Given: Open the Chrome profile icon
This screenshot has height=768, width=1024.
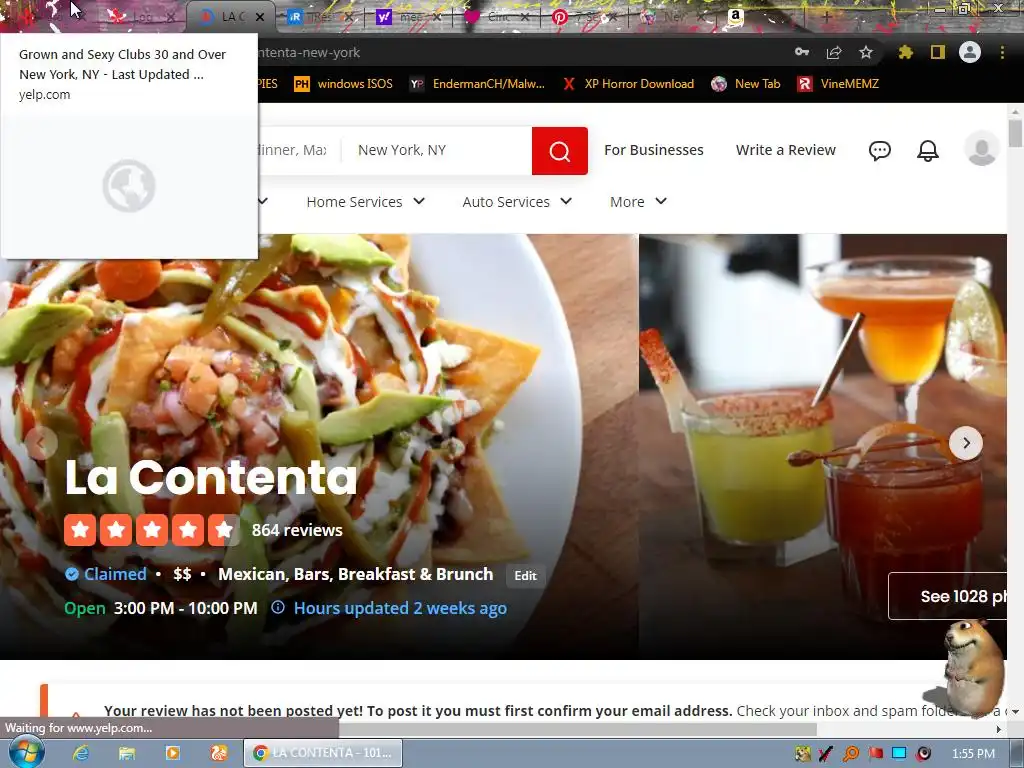Looking at the screenshot, I should pyautogui.click(x=970, y=52).
